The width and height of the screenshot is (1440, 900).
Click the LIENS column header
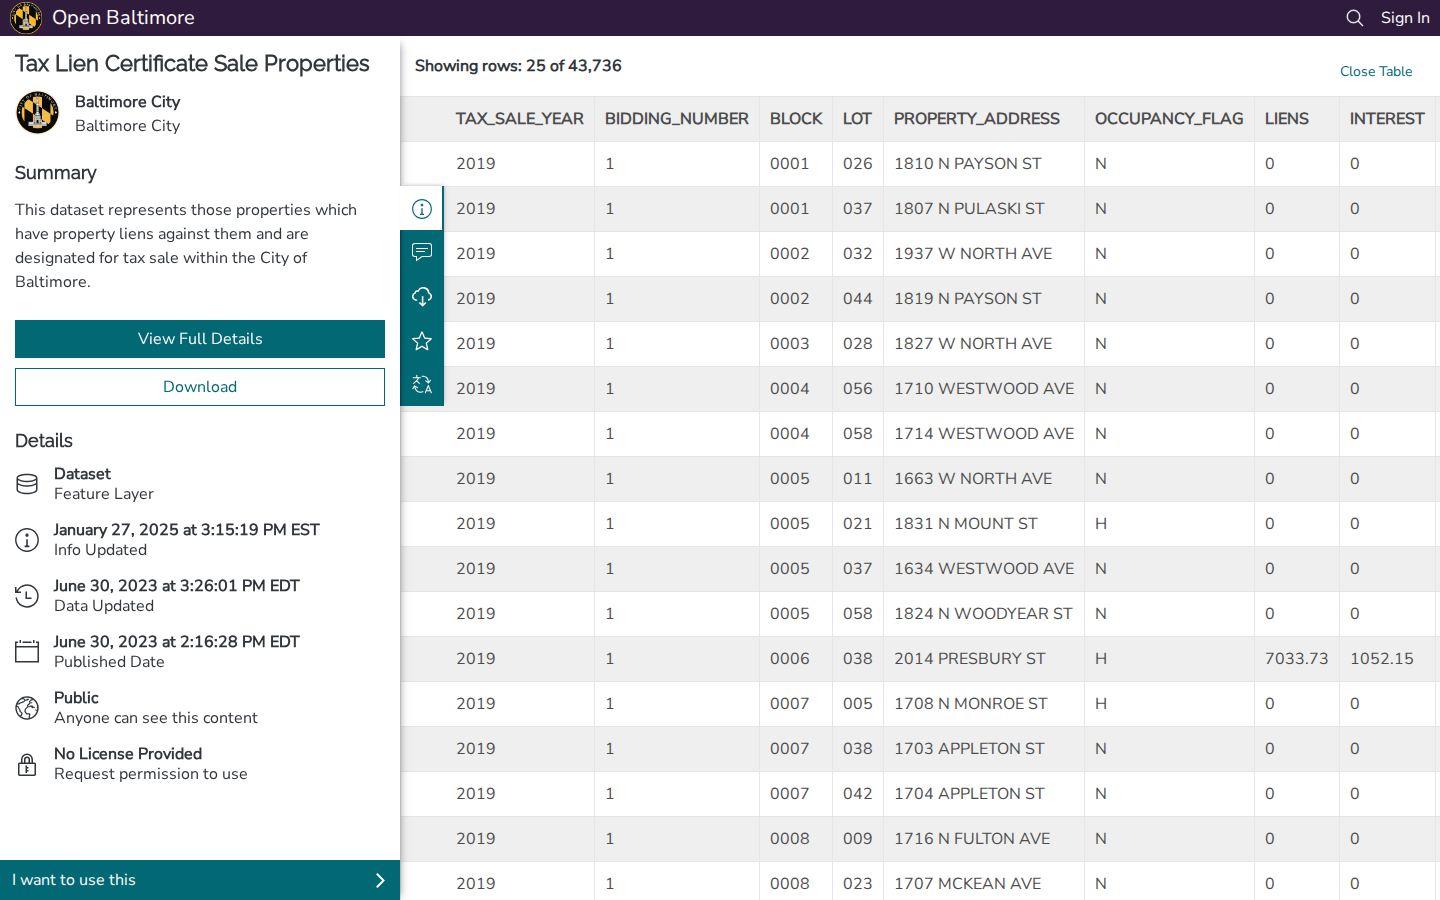[1287, 119]
